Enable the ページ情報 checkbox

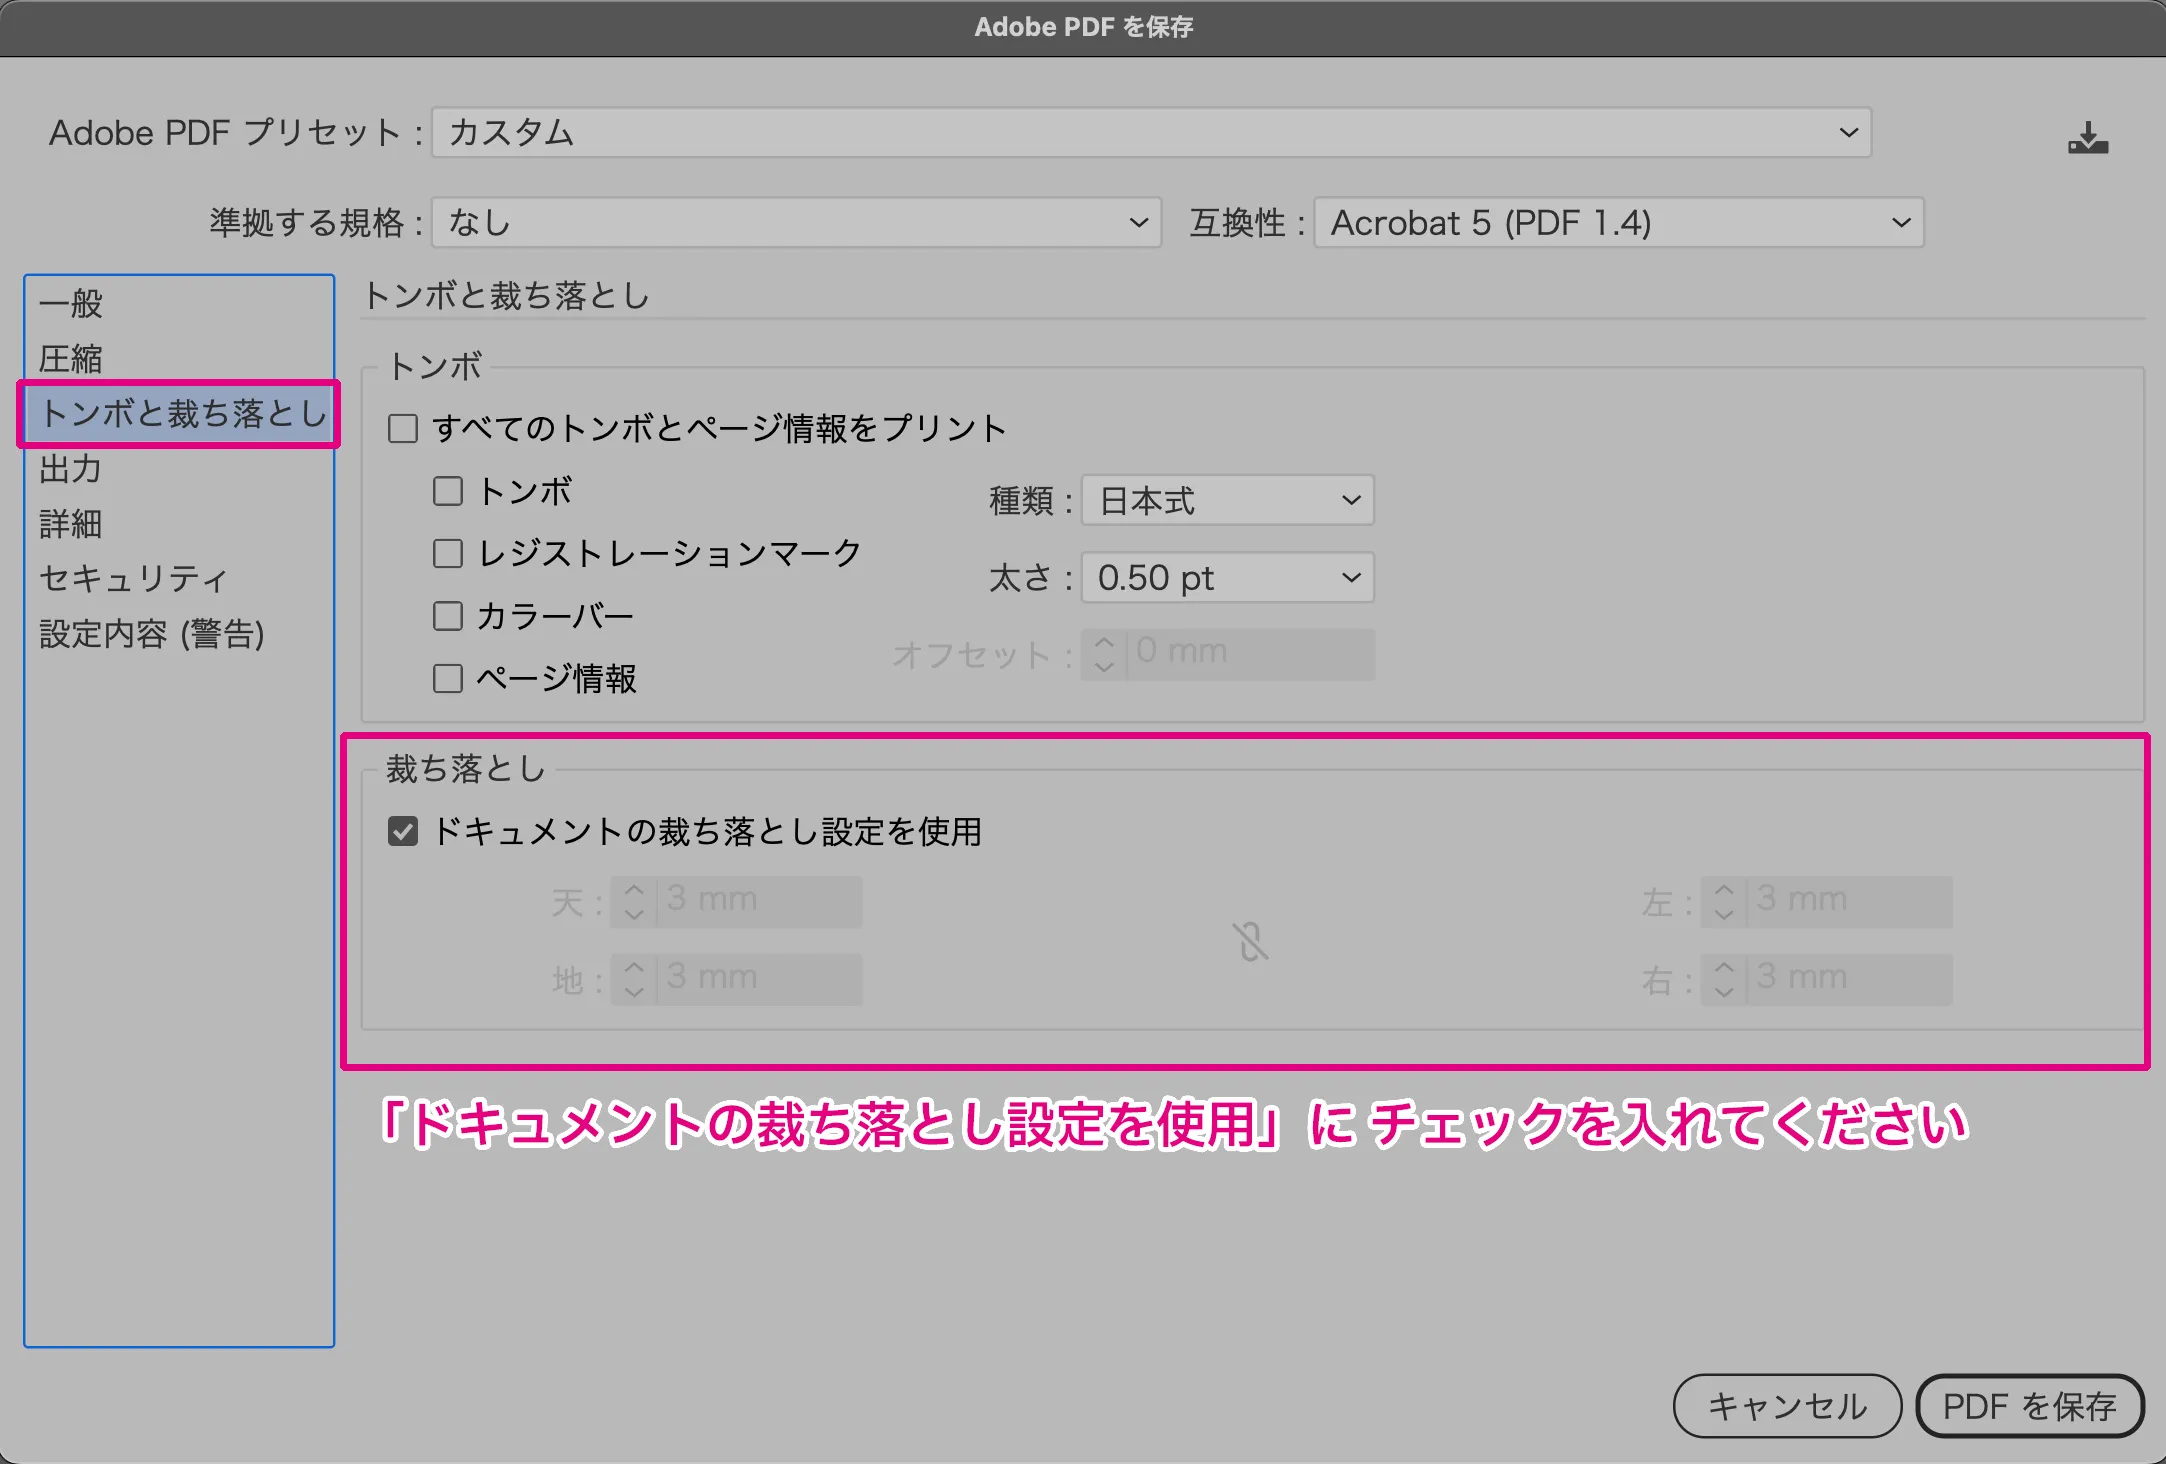(x=448, y=678)
